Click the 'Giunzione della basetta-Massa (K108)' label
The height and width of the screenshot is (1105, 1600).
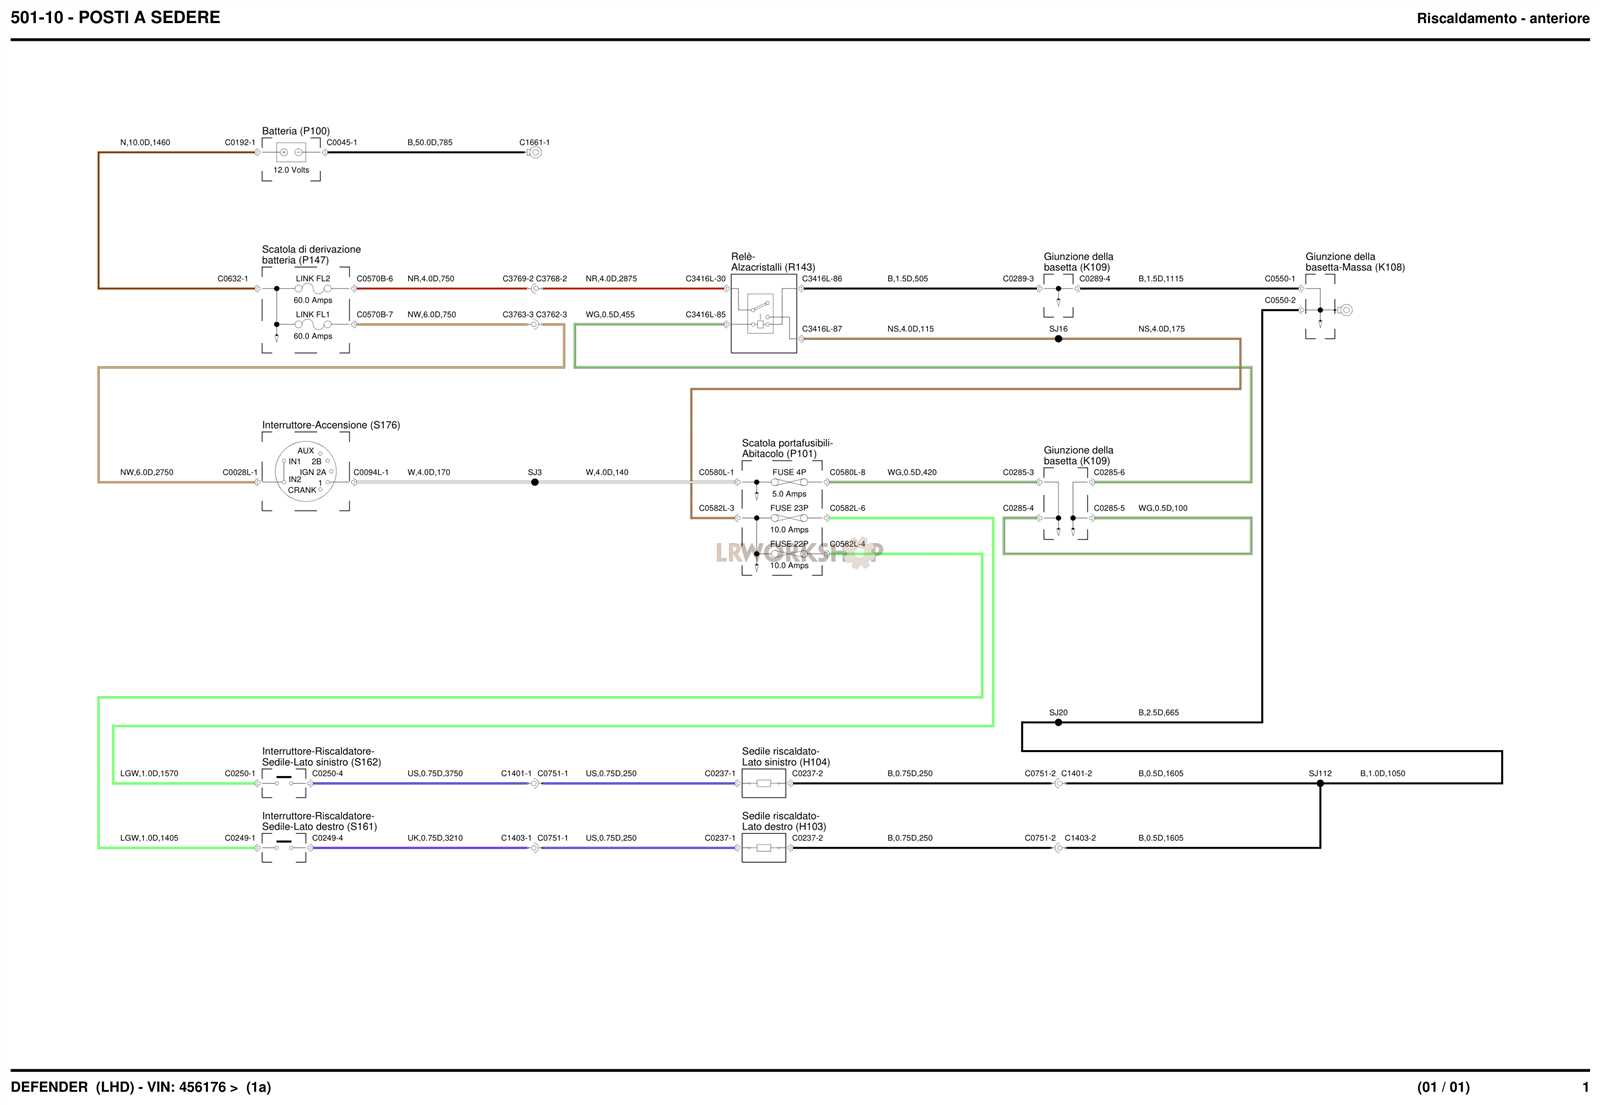point(1355,262)
